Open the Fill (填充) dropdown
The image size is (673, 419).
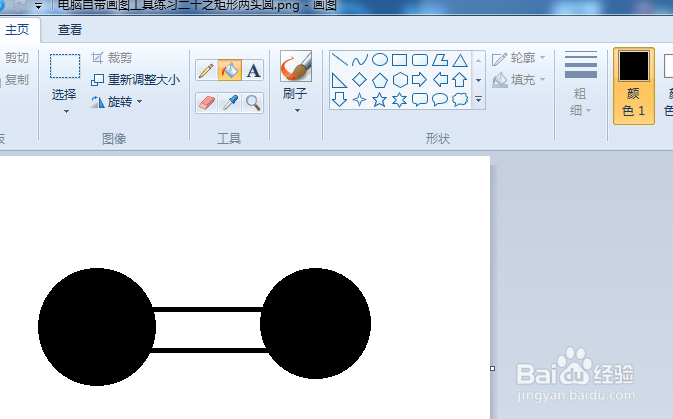click(543, 79)
